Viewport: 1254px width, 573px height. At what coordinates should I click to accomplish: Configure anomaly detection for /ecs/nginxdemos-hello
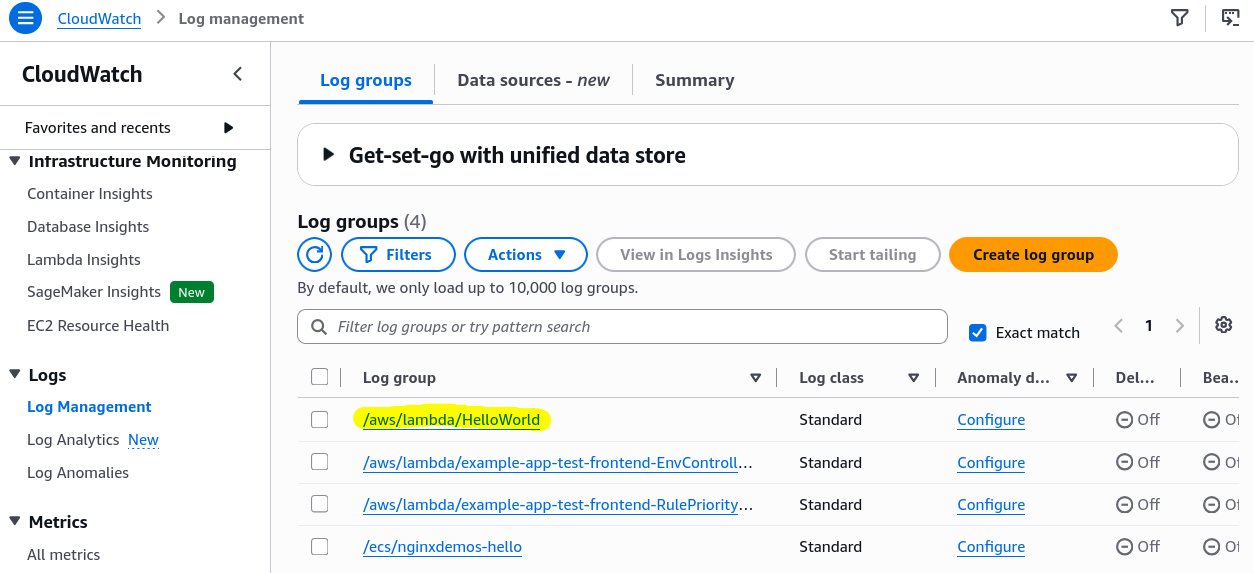991,546
